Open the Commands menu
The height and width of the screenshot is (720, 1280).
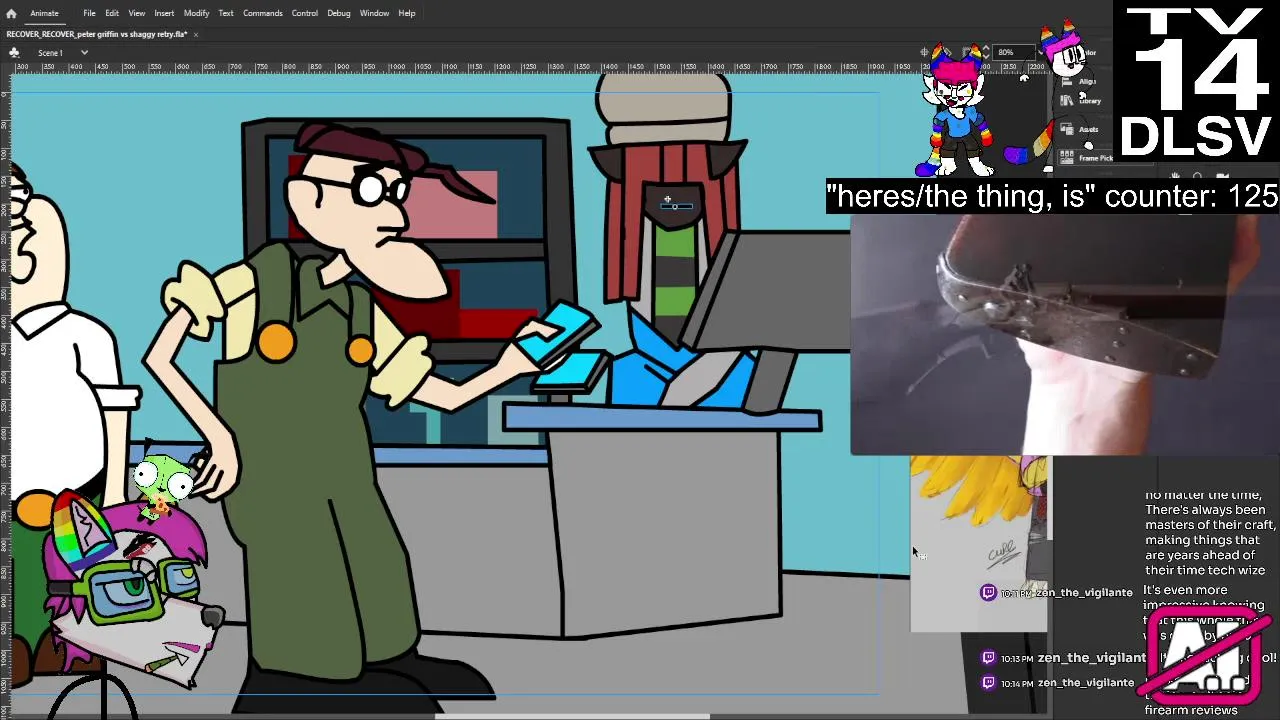tap(262, 13)
